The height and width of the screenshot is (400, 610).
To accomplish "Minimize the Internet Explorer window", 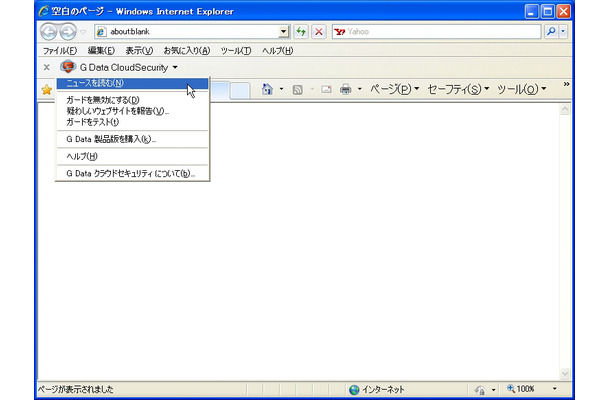I will (531, 12).
